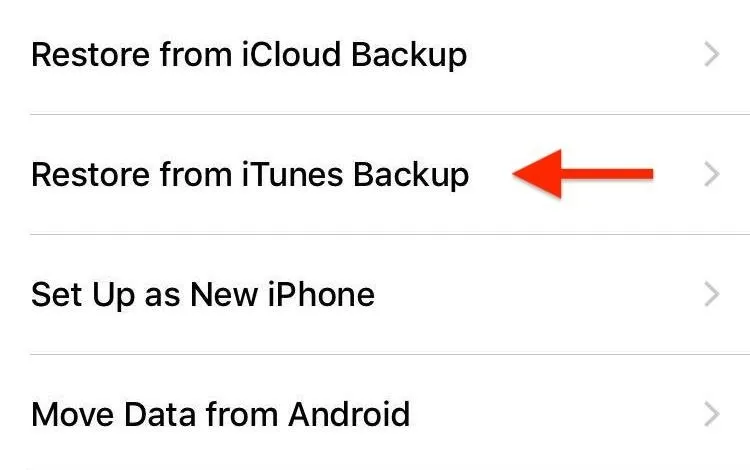Click the triangular head of the red arrow
This screenshot has width=750, height=470.
coord(538,174)
